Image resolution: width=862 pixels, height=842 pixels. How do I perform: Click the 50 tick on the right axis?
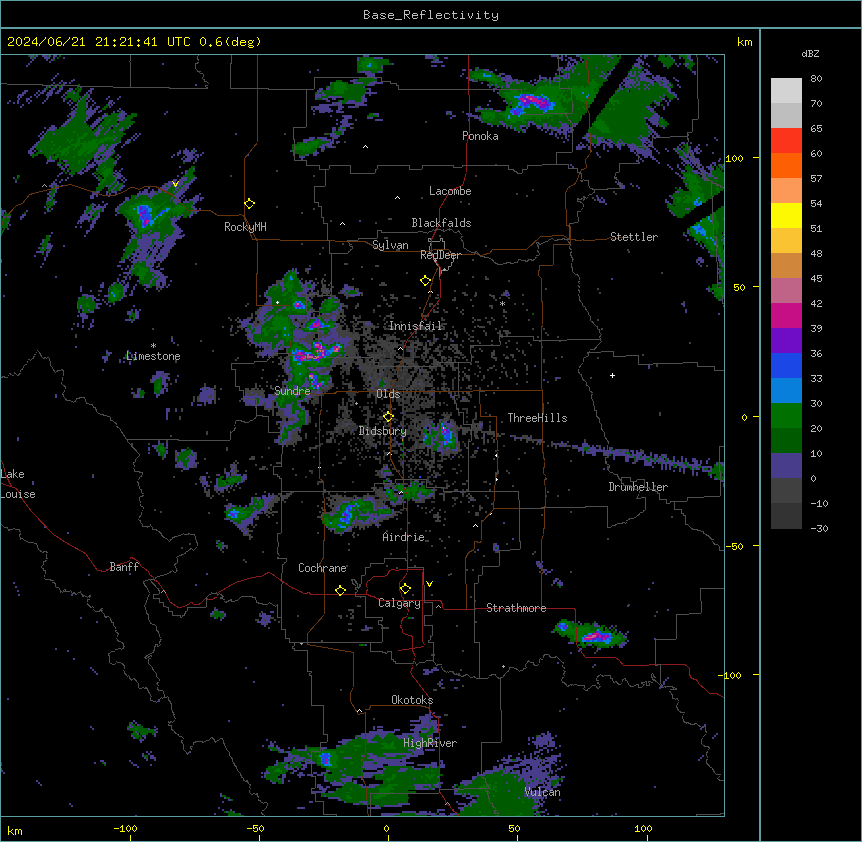pyautogui.click(x=739, y=287)
